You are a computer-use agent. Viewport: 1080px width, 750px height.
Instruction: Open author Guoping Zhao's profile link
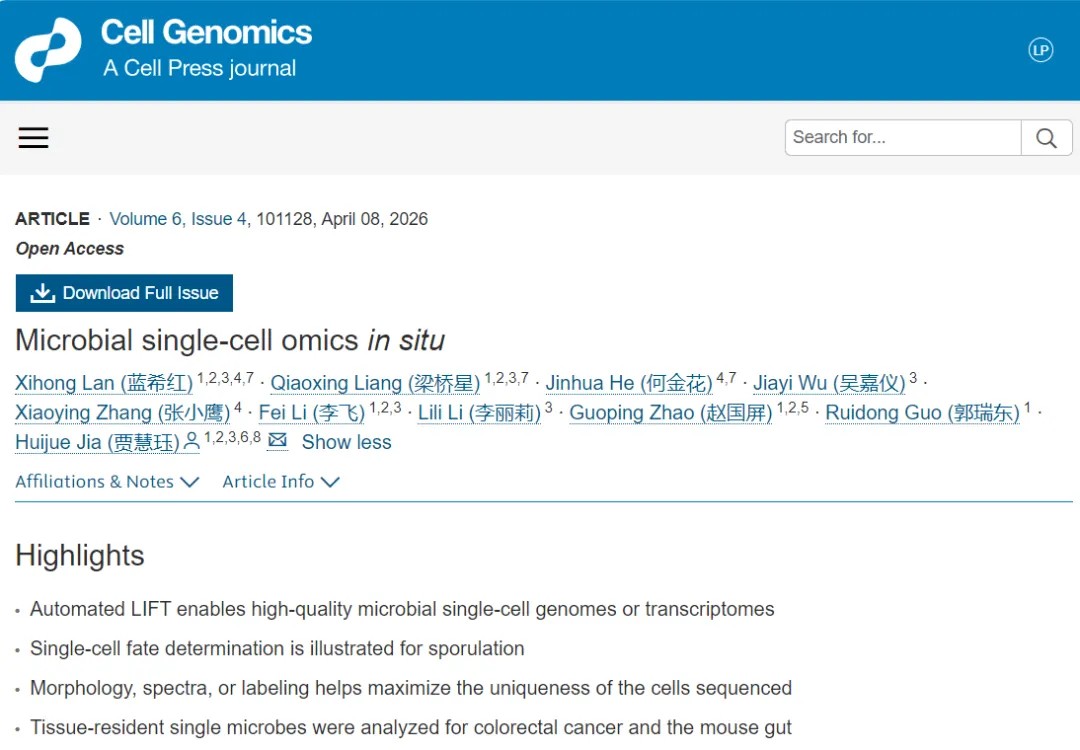tap(670, 412)
